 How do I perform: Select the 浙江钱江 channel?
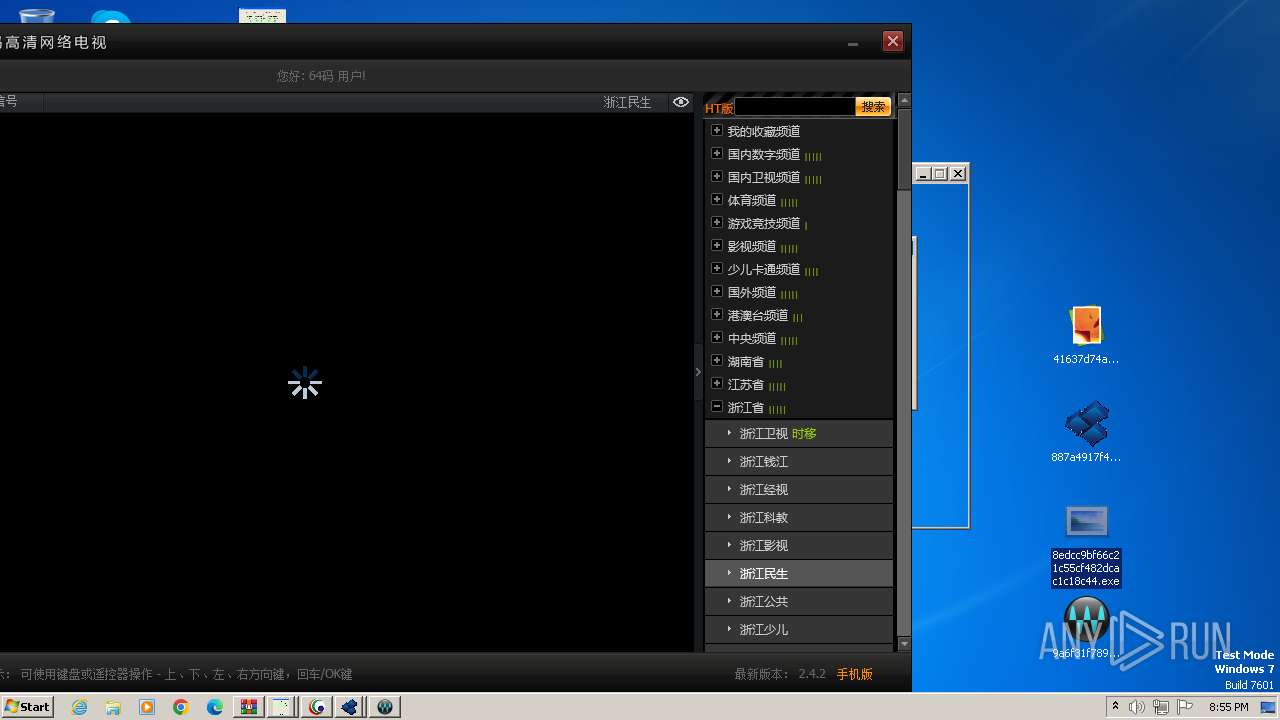pyautogui.click(x=798, y=461)
